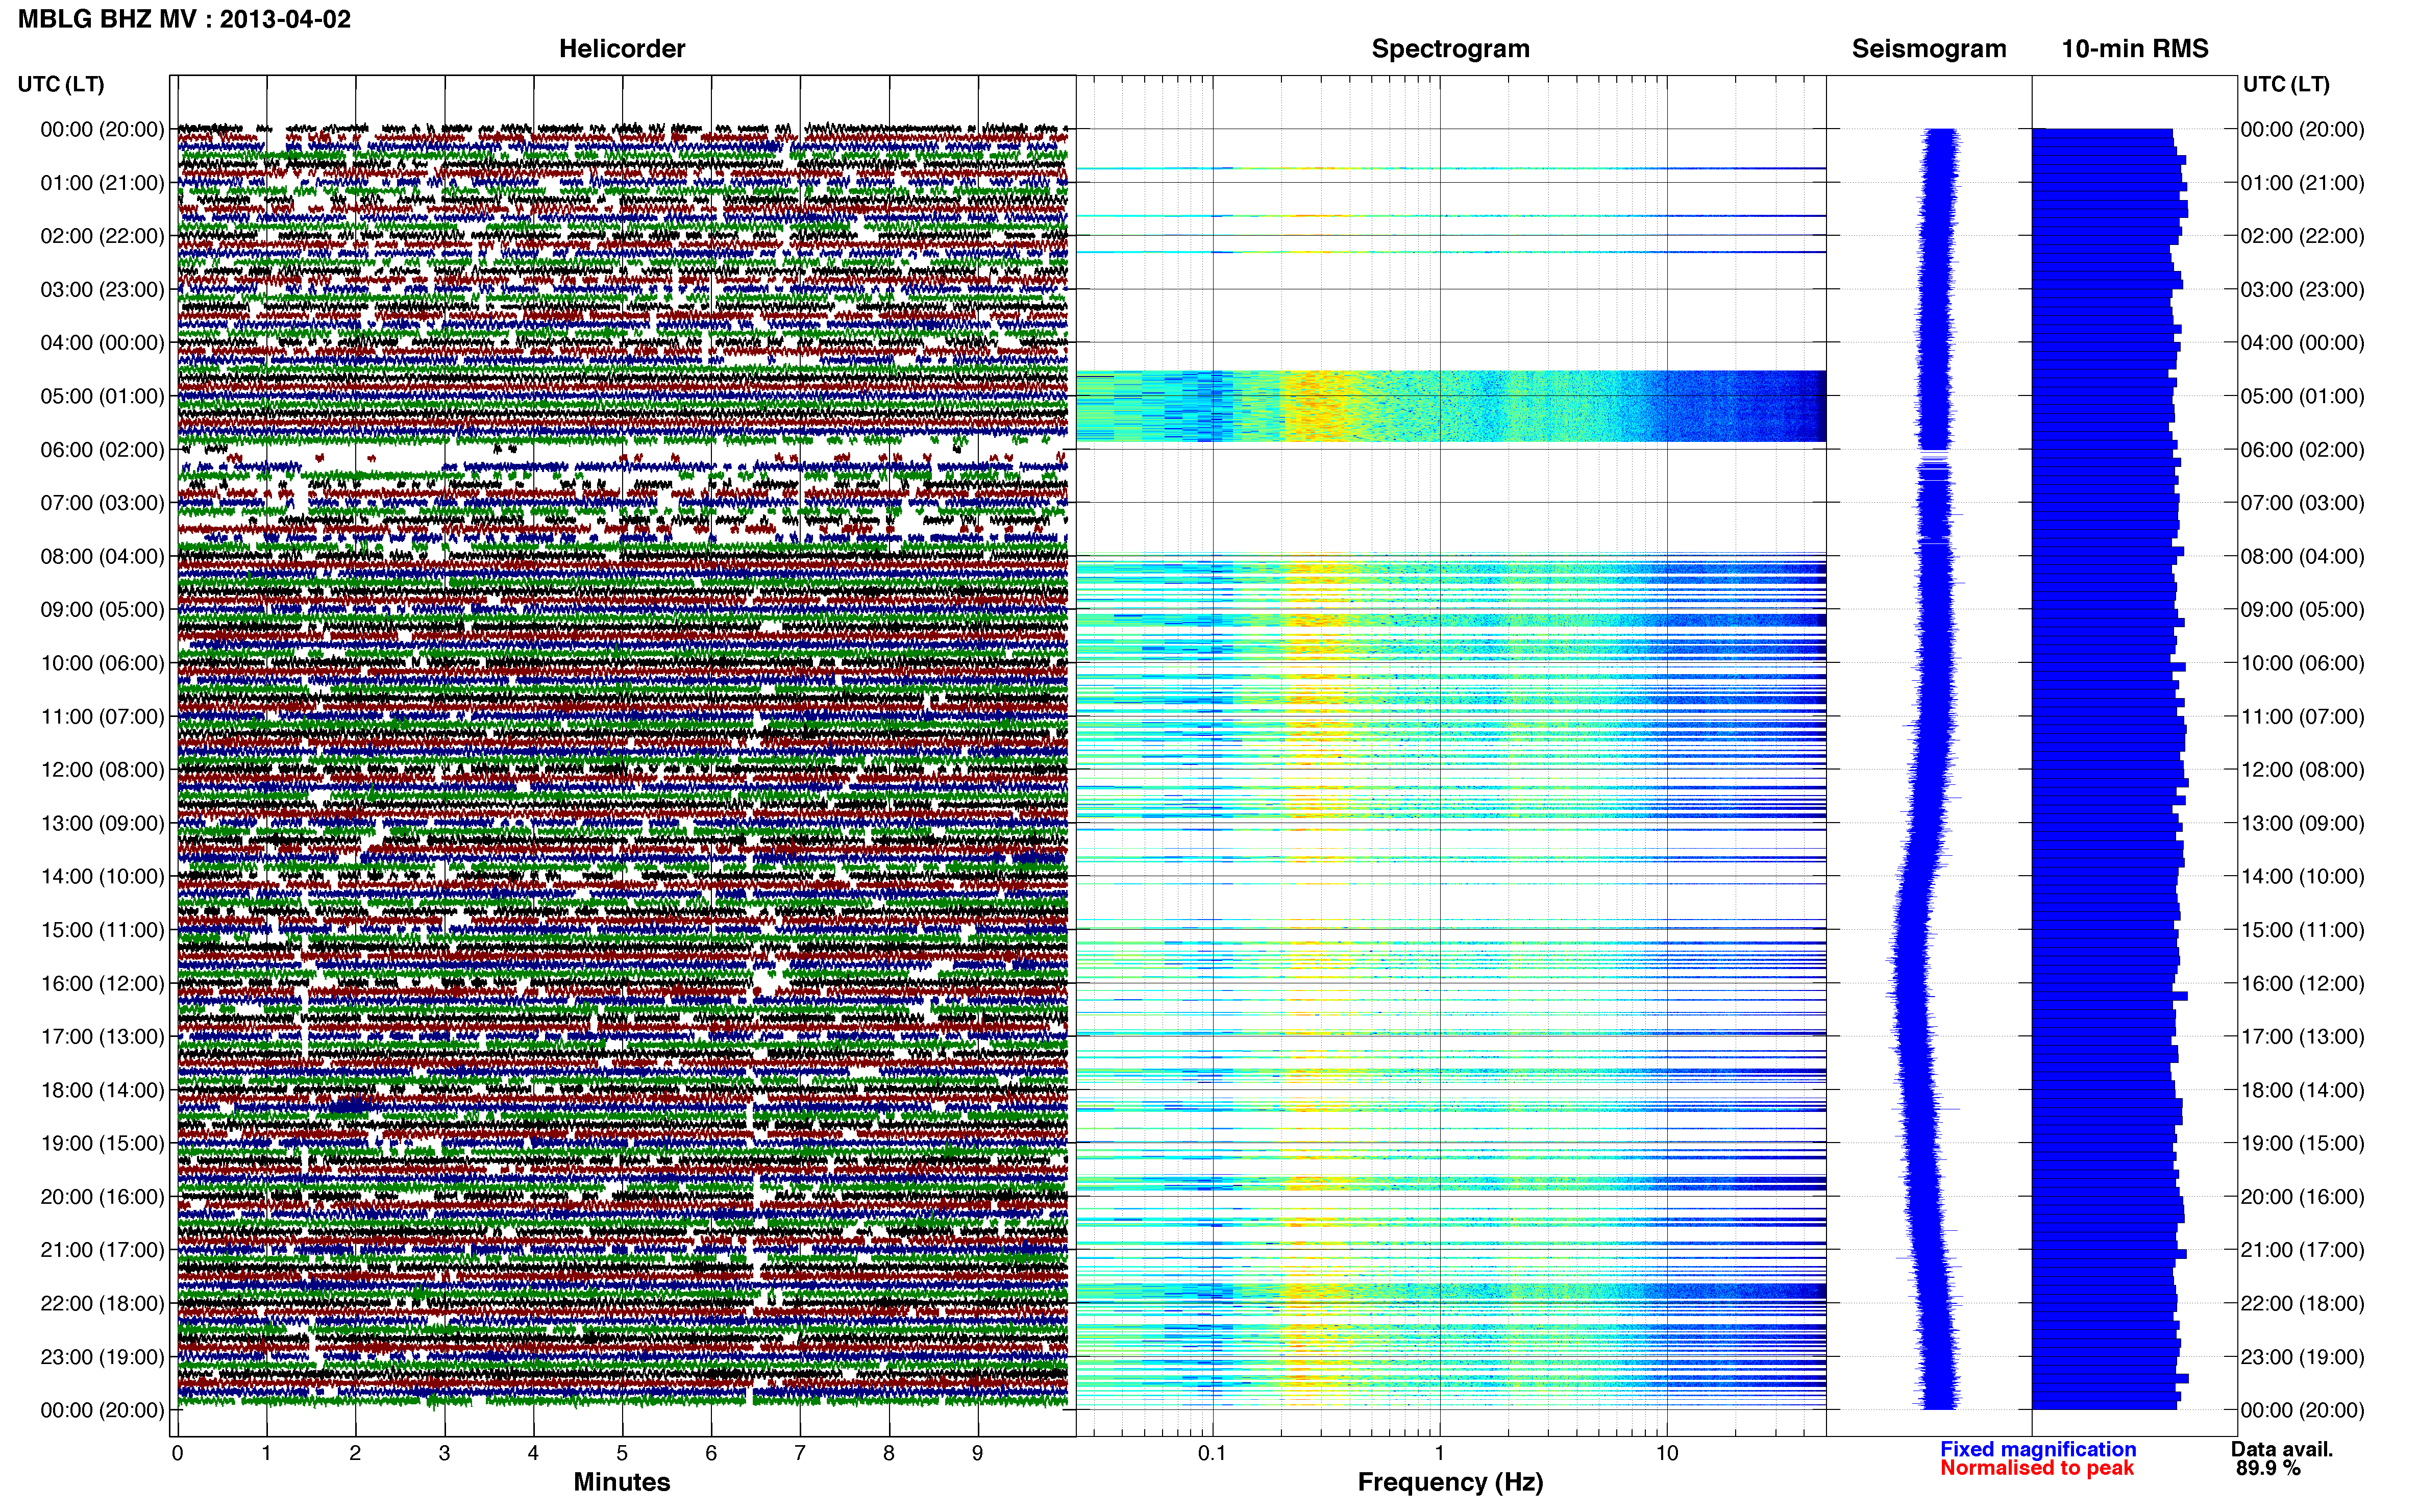The image size is (2419, 1512).
Task: Click the right-axis "UTC (LT)" label
Action: coord(2286,84)
